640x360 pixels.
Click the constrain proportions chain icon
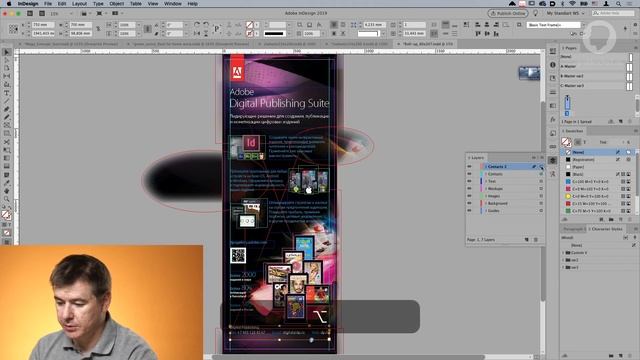[98, 29]
